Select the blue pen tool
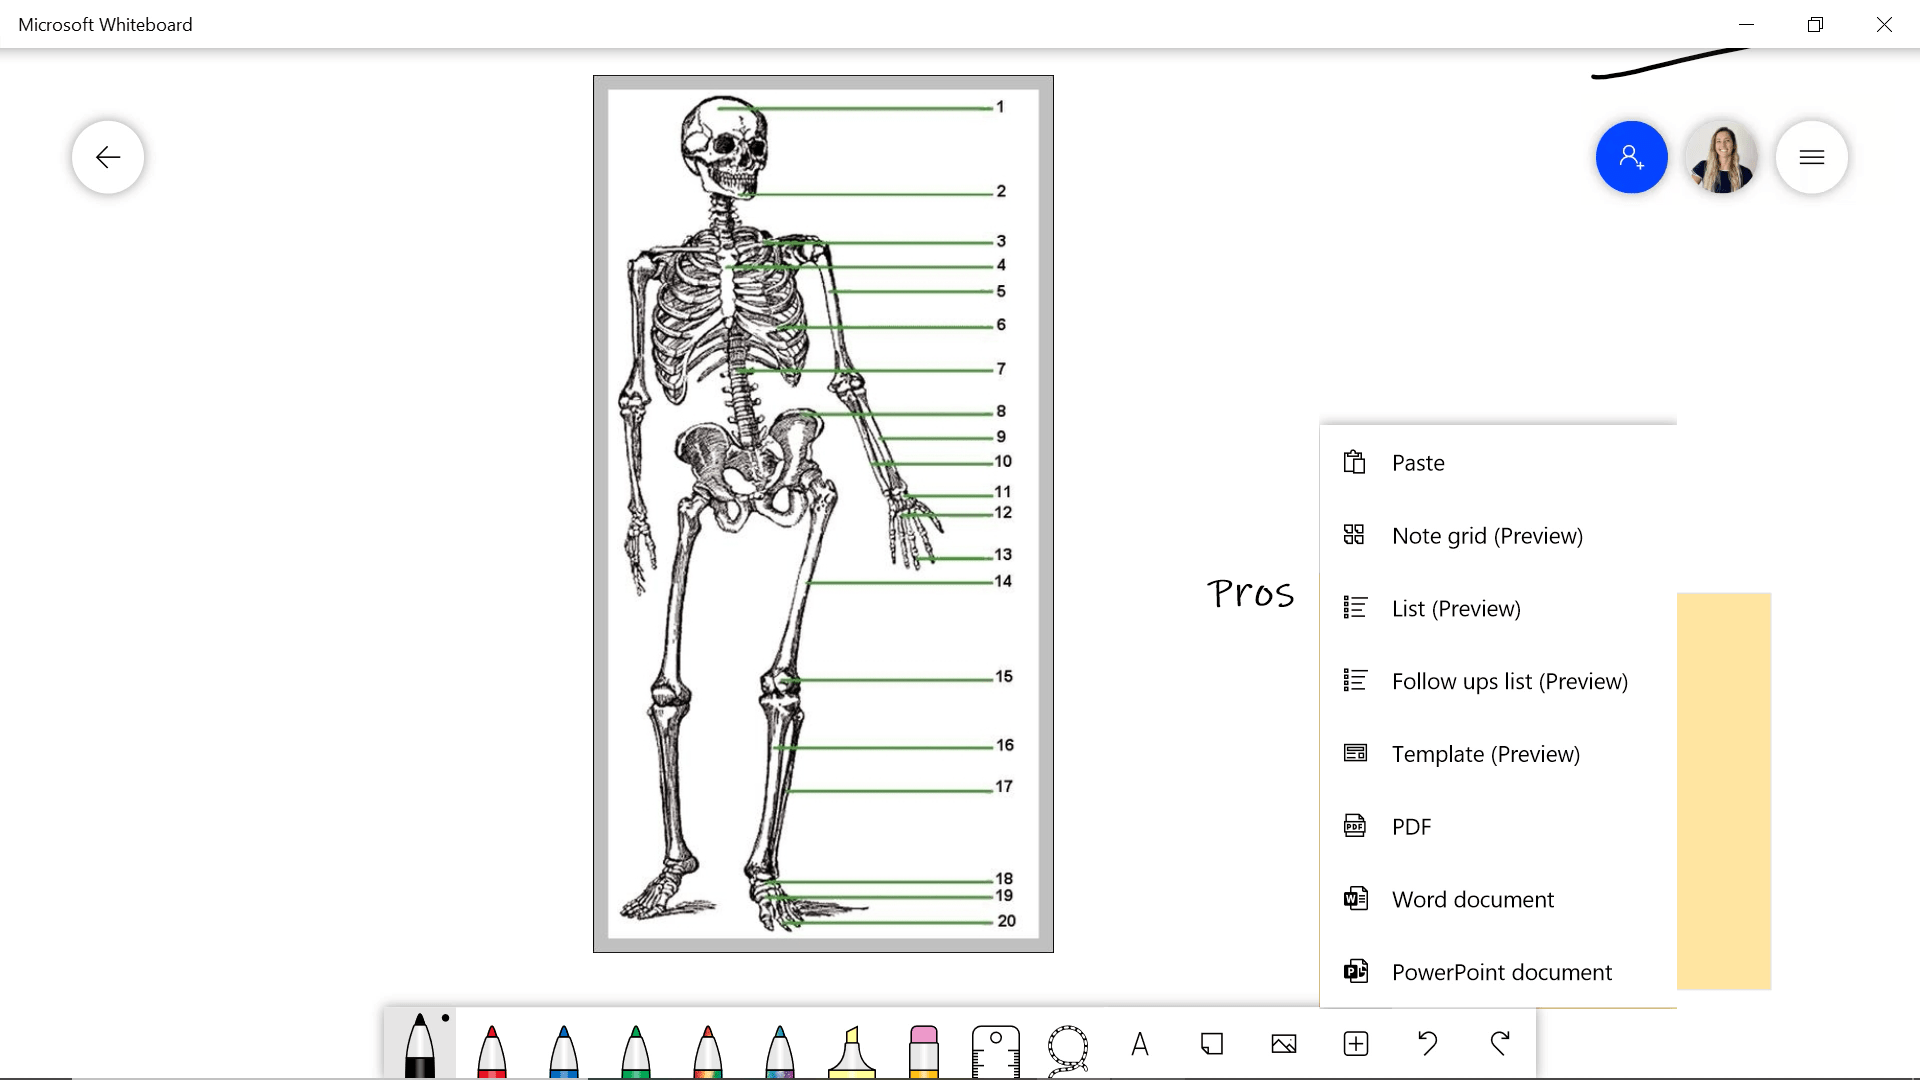 [x=564, y=1050]
